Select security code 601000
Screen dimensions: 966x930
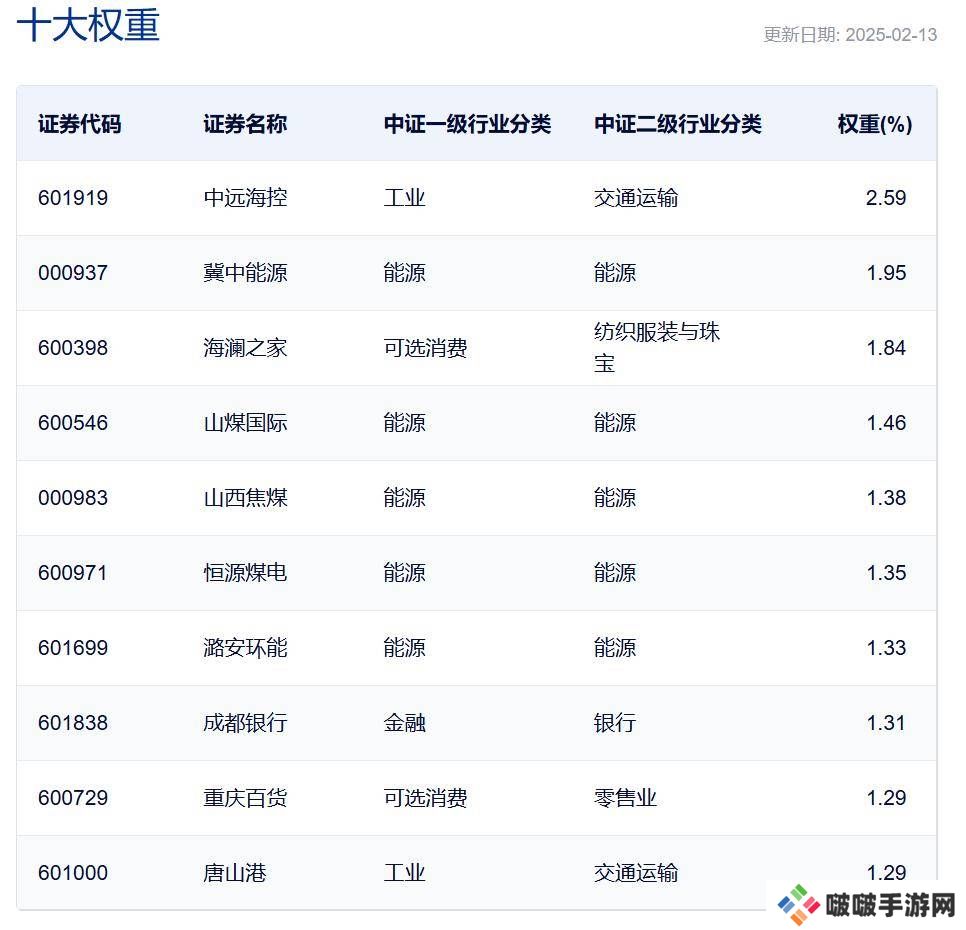(73, 874)
